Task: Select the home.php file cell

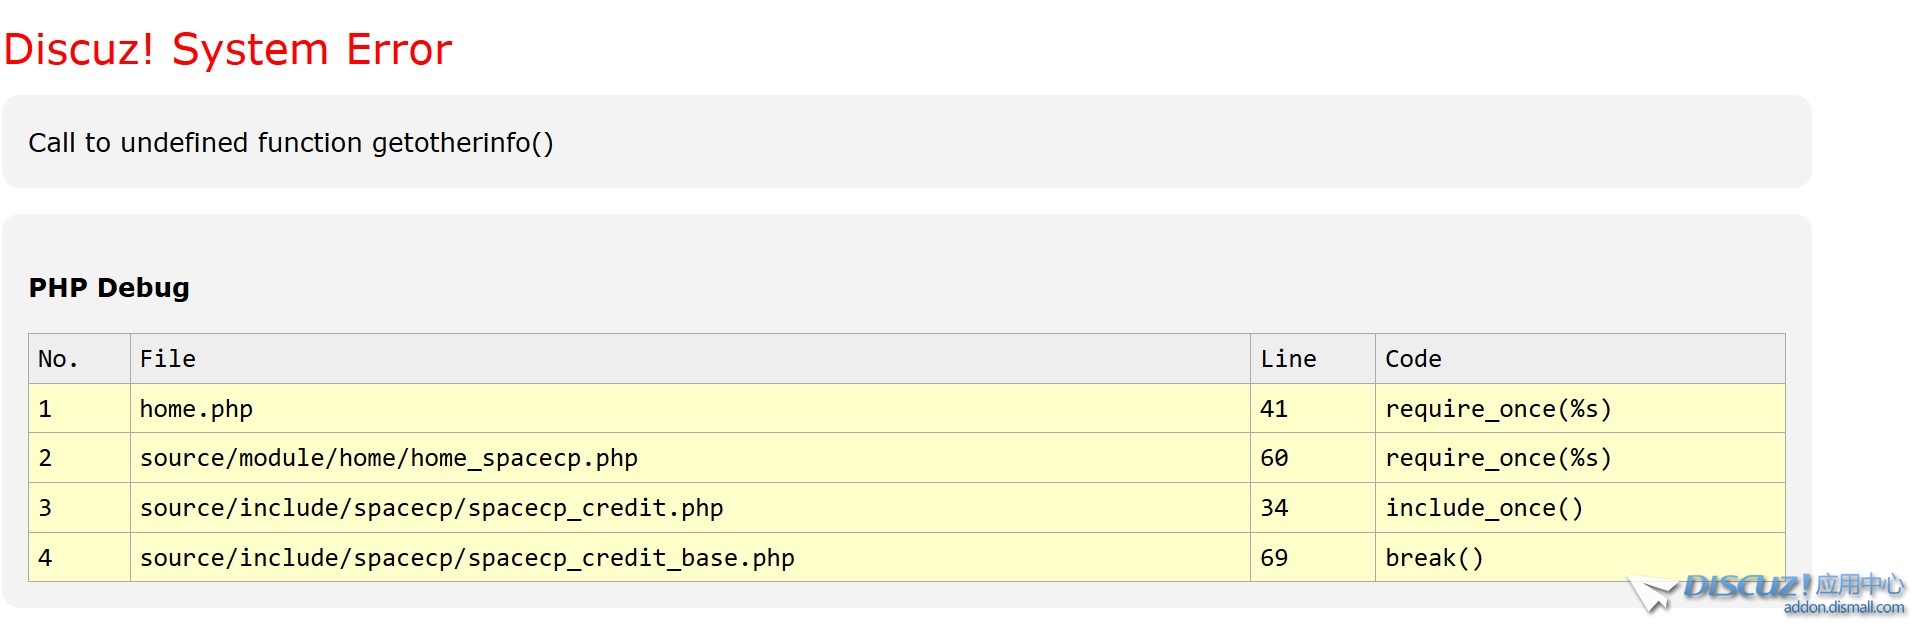Action: [x=196, y=409]
